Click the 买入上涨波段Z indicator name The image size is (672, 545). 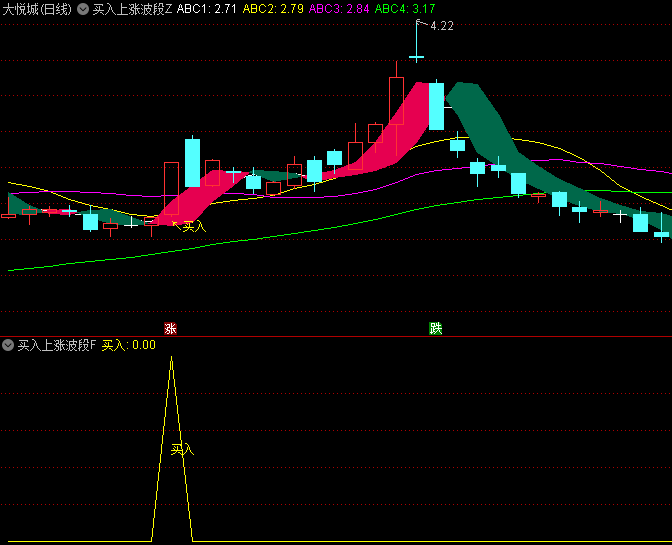[132, 9]
